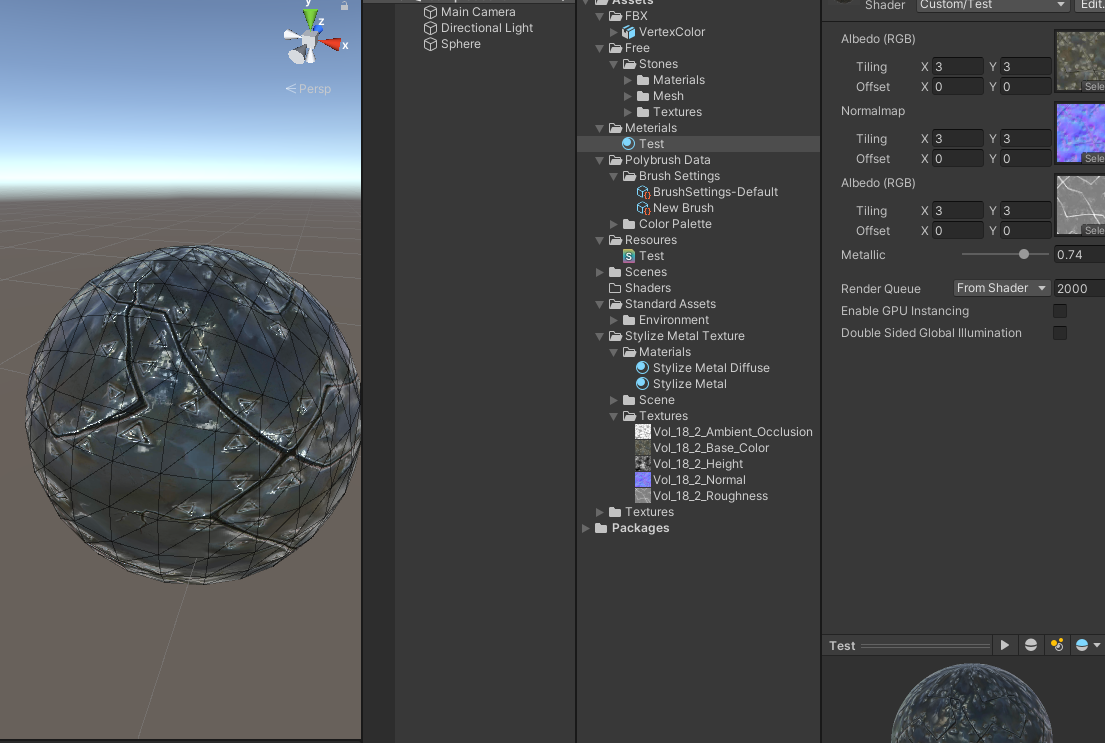Open the Render Queue From Shader dropdown
Image resolution: width=1105 pixels, height=743 pixels.
tap(1001, 288)
